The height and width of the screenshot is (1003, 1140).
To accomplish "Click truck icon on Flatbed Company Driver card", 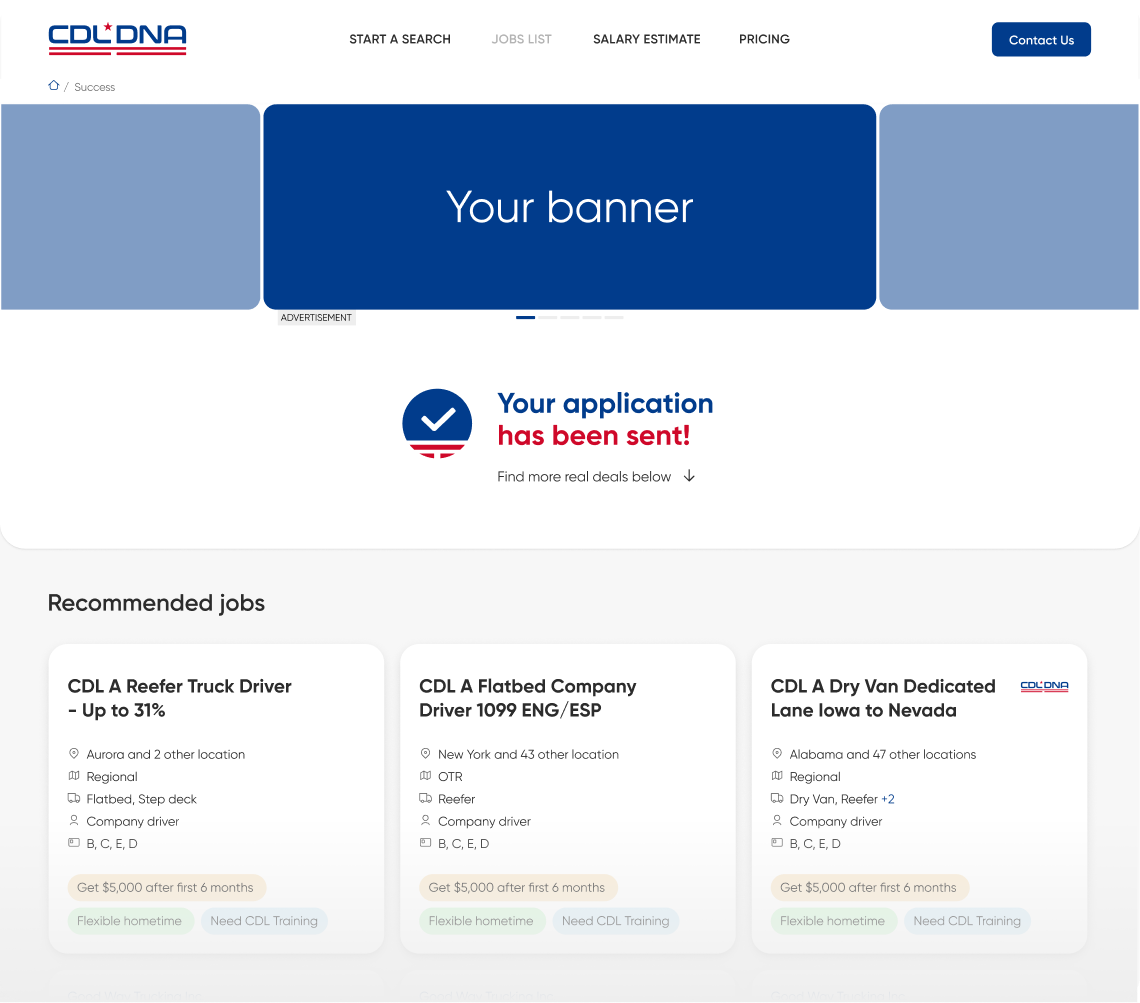I will (425, 799).
